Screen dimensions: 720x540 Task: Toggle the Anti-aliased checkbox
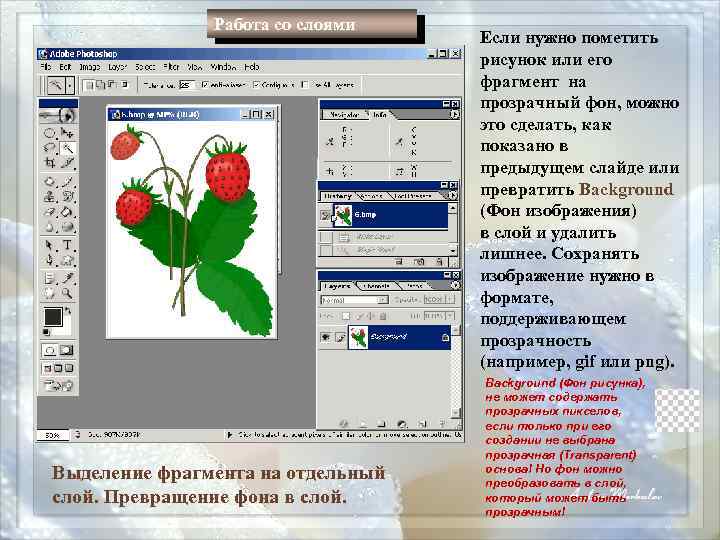[205, 84]
